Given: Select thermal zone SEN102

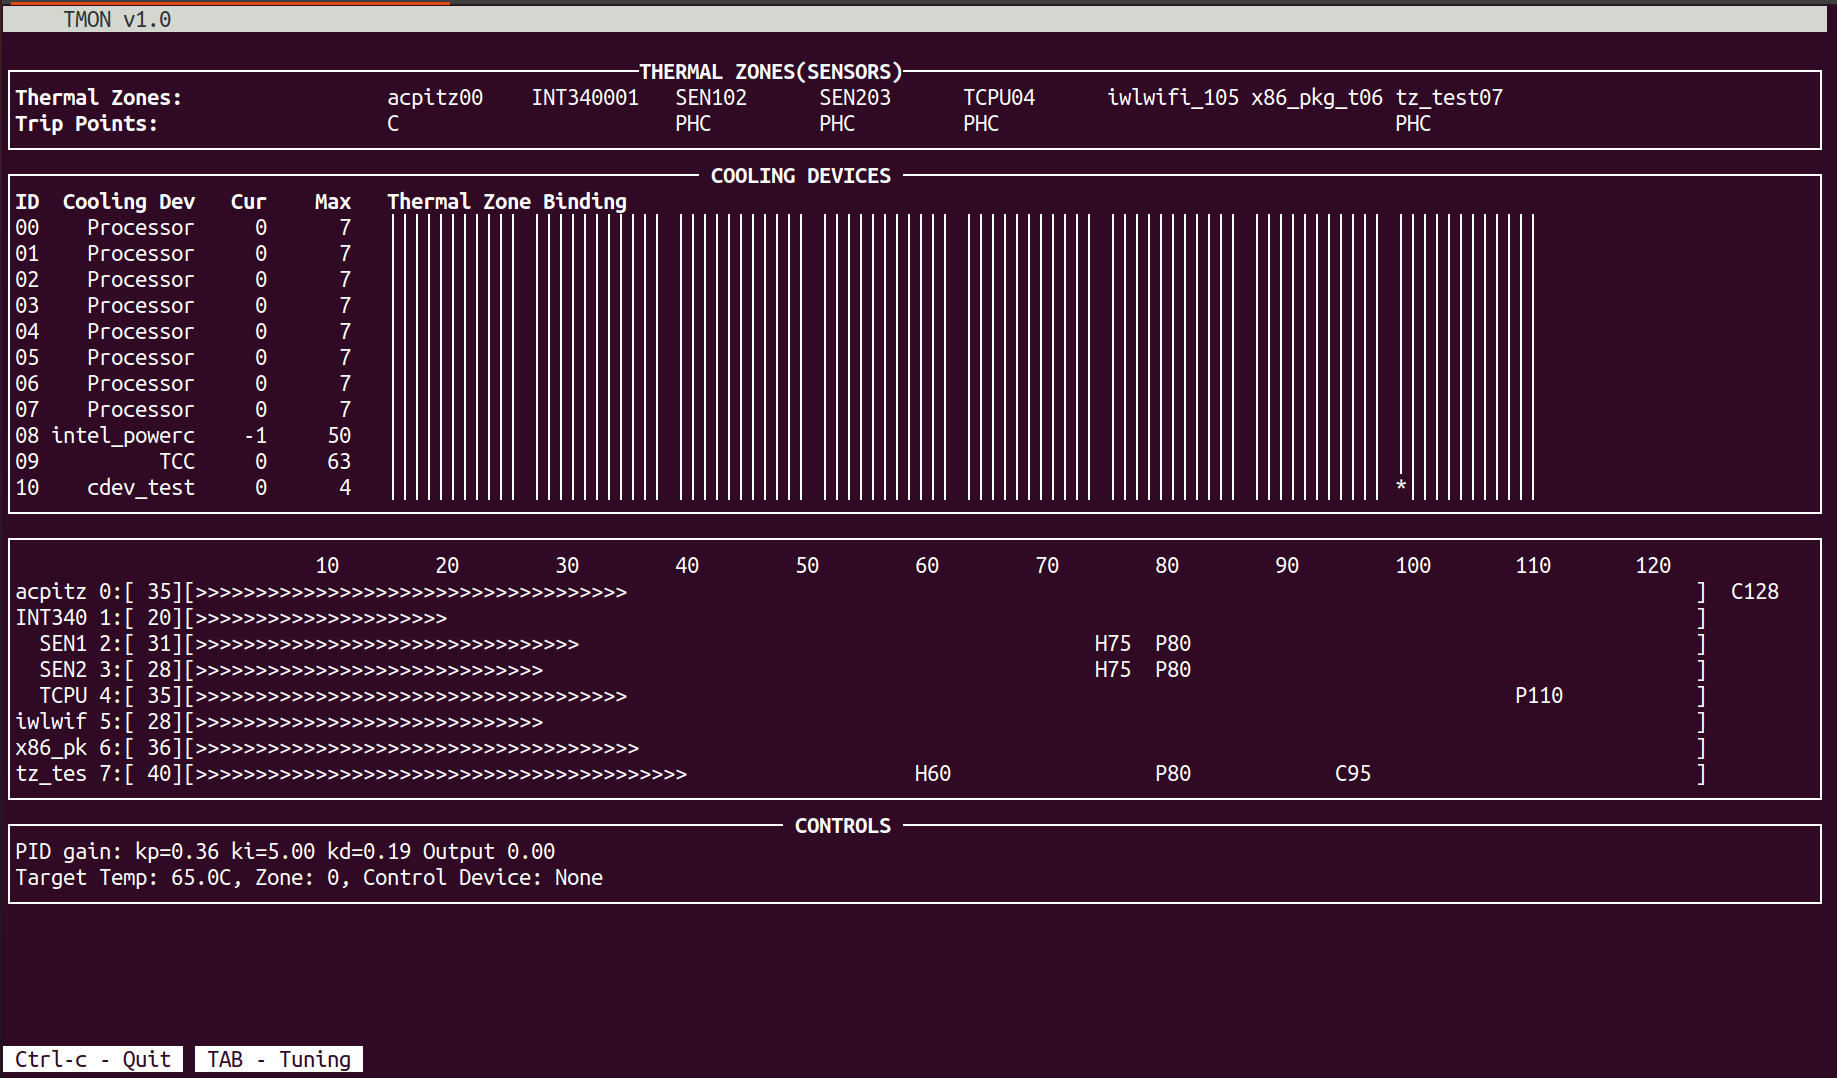Looking at the screenshot, I should click(711, 98).
